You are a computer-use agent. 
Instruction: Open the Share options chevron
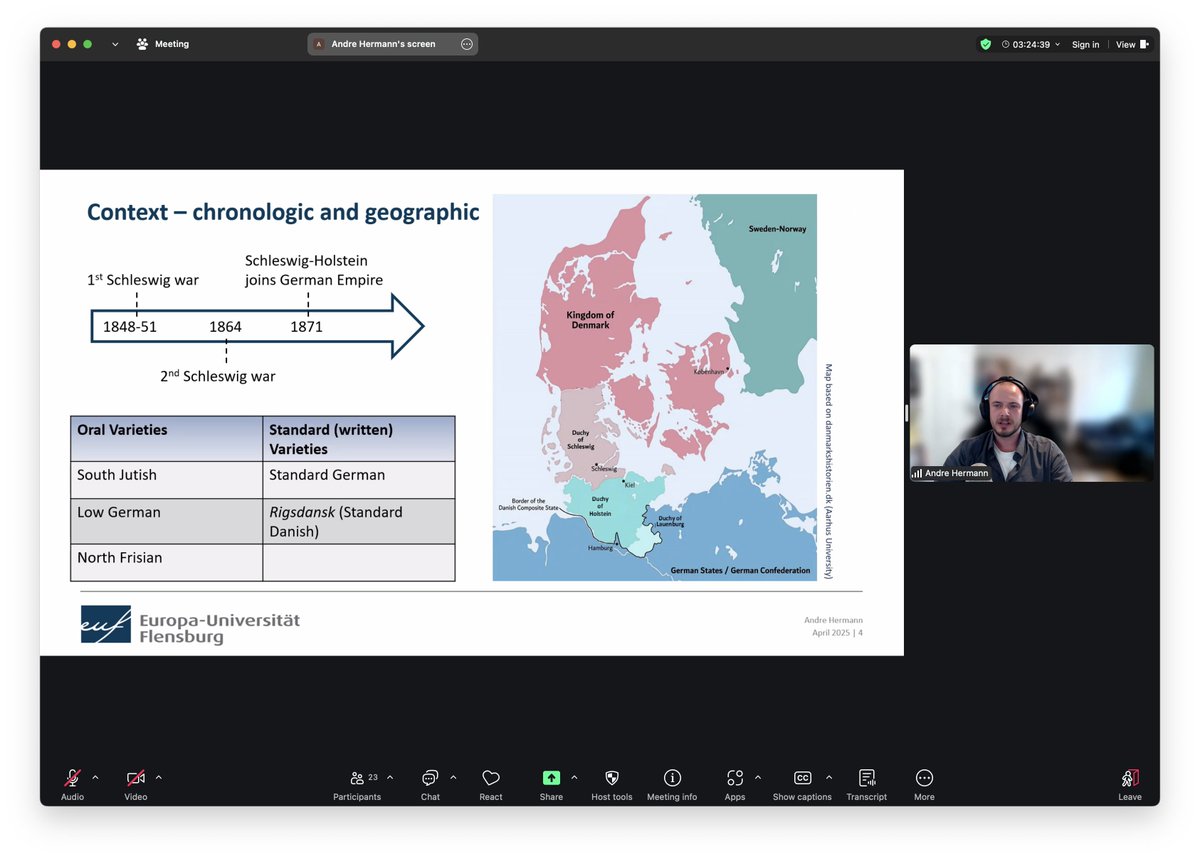tap(573, 776)
